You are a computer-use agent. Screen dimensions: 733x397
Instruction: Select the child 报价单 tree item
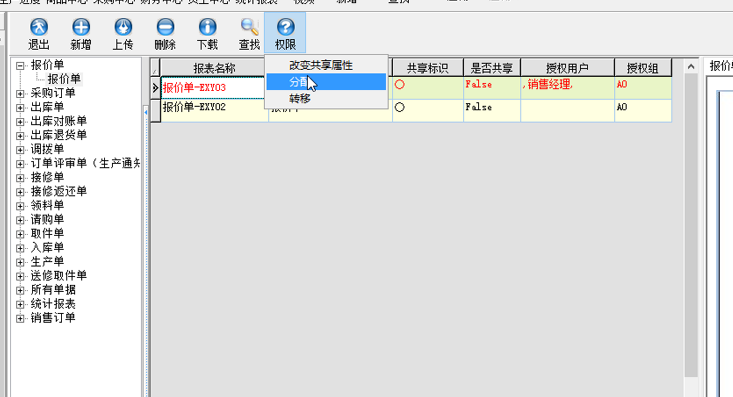tap(64, 79)
